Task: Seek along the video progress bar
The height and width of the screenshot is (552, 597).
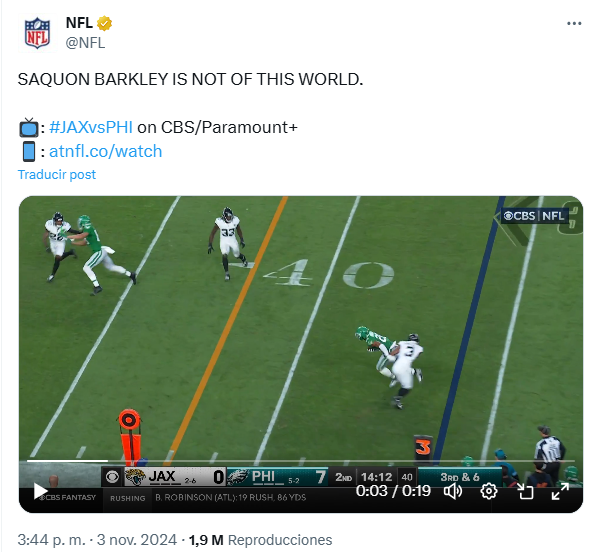Action: pos(301,461)
